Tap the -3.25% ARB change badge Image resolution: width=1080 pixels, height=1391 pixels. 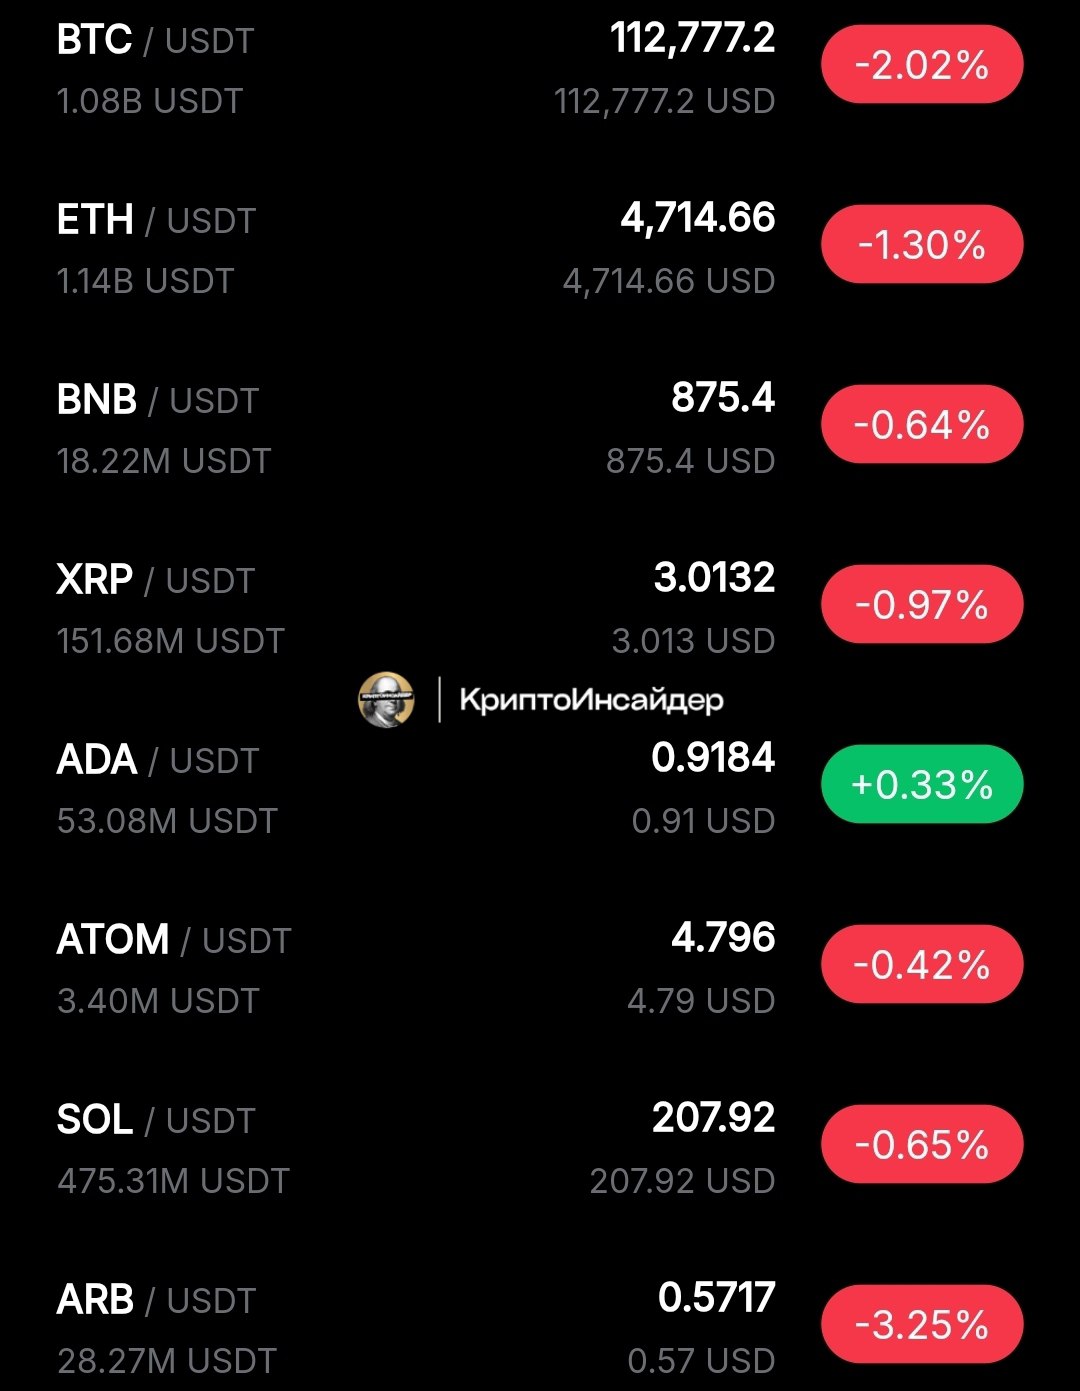click(x=922, y=1325)
